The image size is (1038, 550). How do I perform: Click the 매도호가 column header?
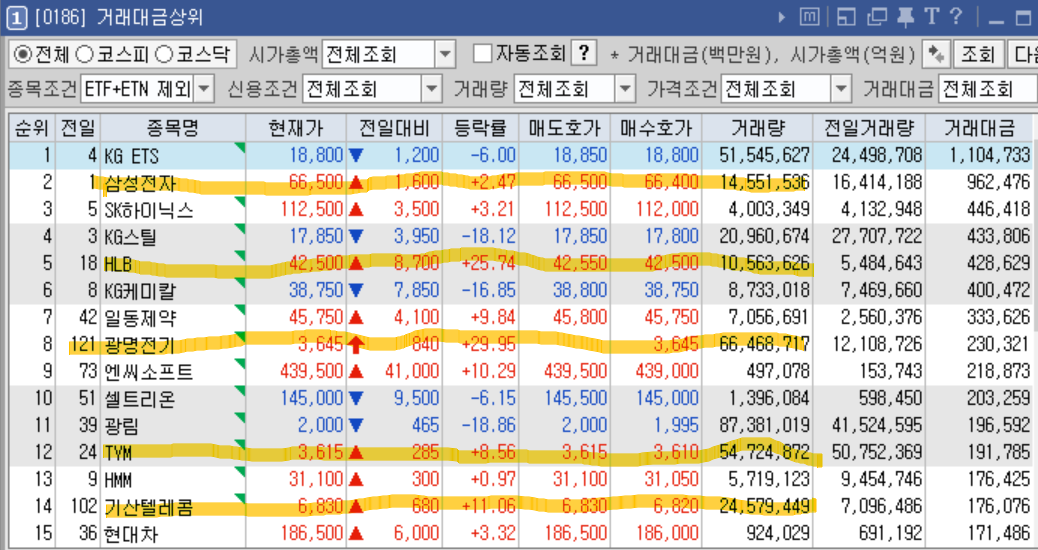[565, 128]
